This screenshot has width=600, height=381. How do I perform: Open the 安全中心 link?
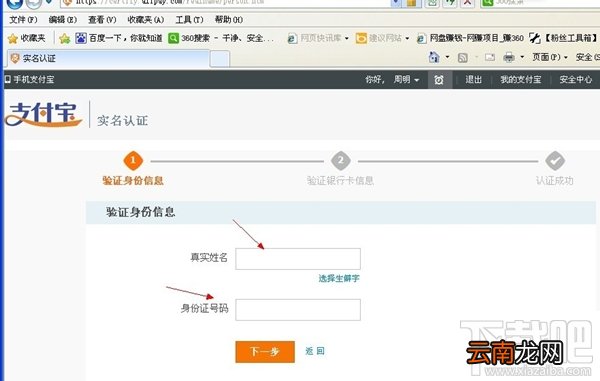(576, 80)
